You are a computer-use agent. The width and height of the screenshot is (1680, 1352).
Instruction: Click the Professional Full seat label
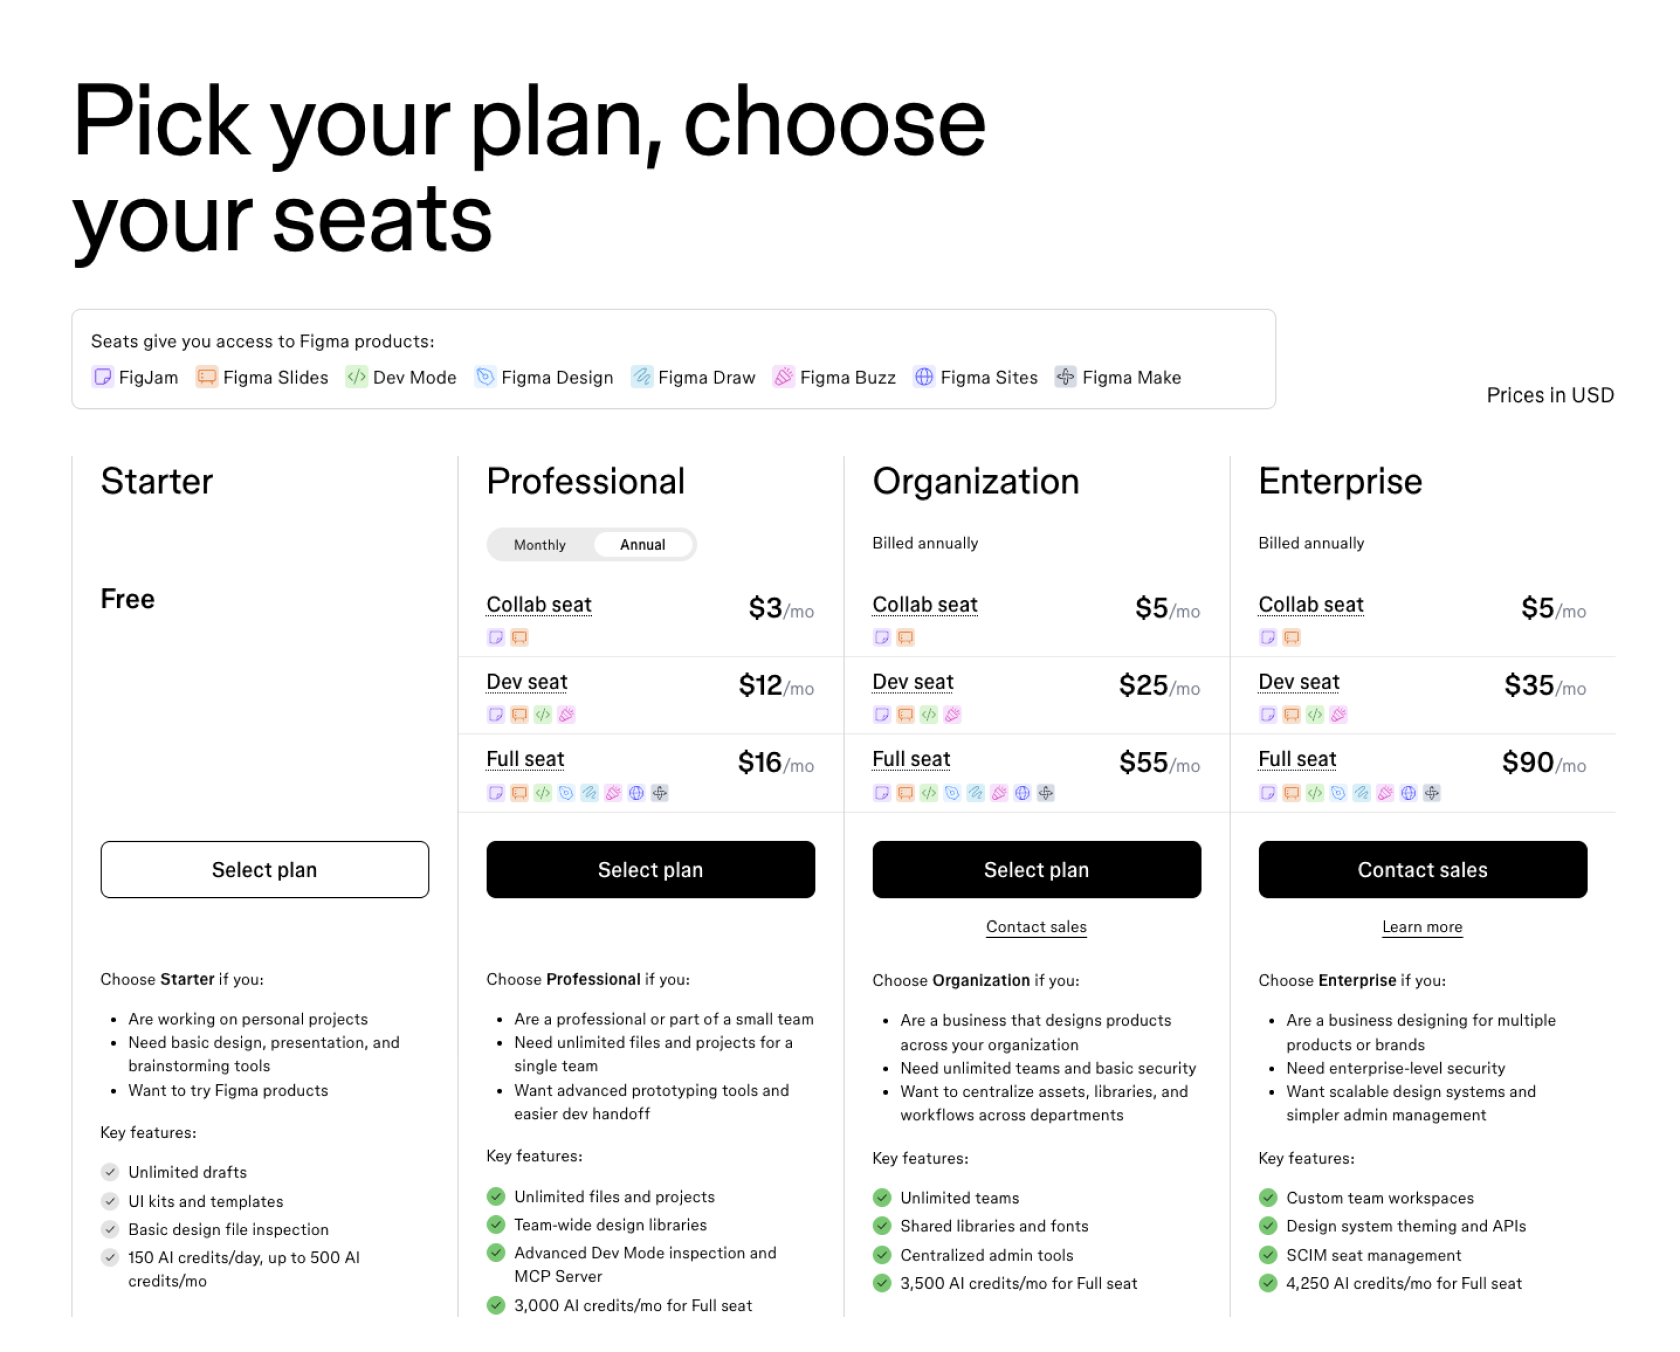pyautogui.click(x=525, y=759)
